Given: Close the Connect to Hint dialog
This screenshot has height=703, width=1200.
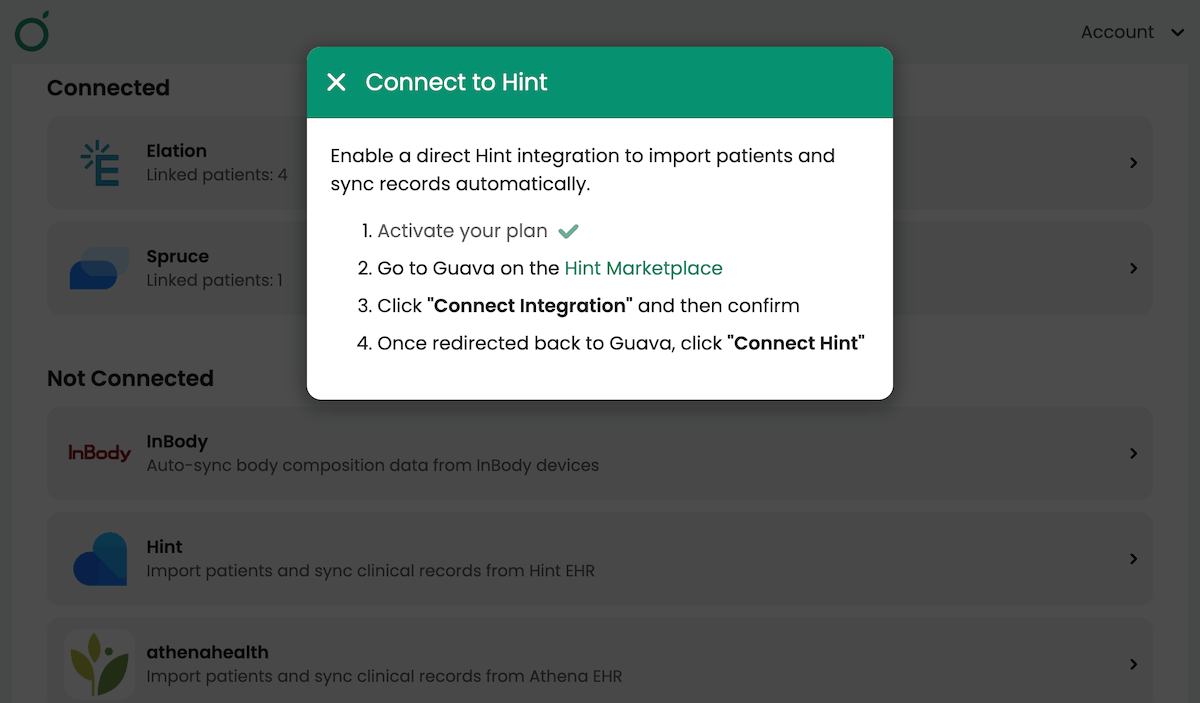Looking at the screenshot, I should (x=336, y=82).
